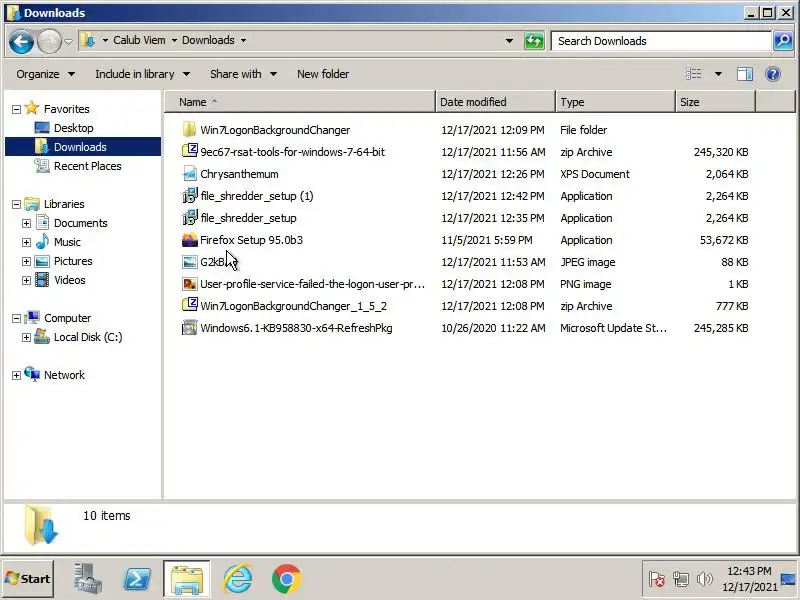Expand the Network tree node

(16, 376)
